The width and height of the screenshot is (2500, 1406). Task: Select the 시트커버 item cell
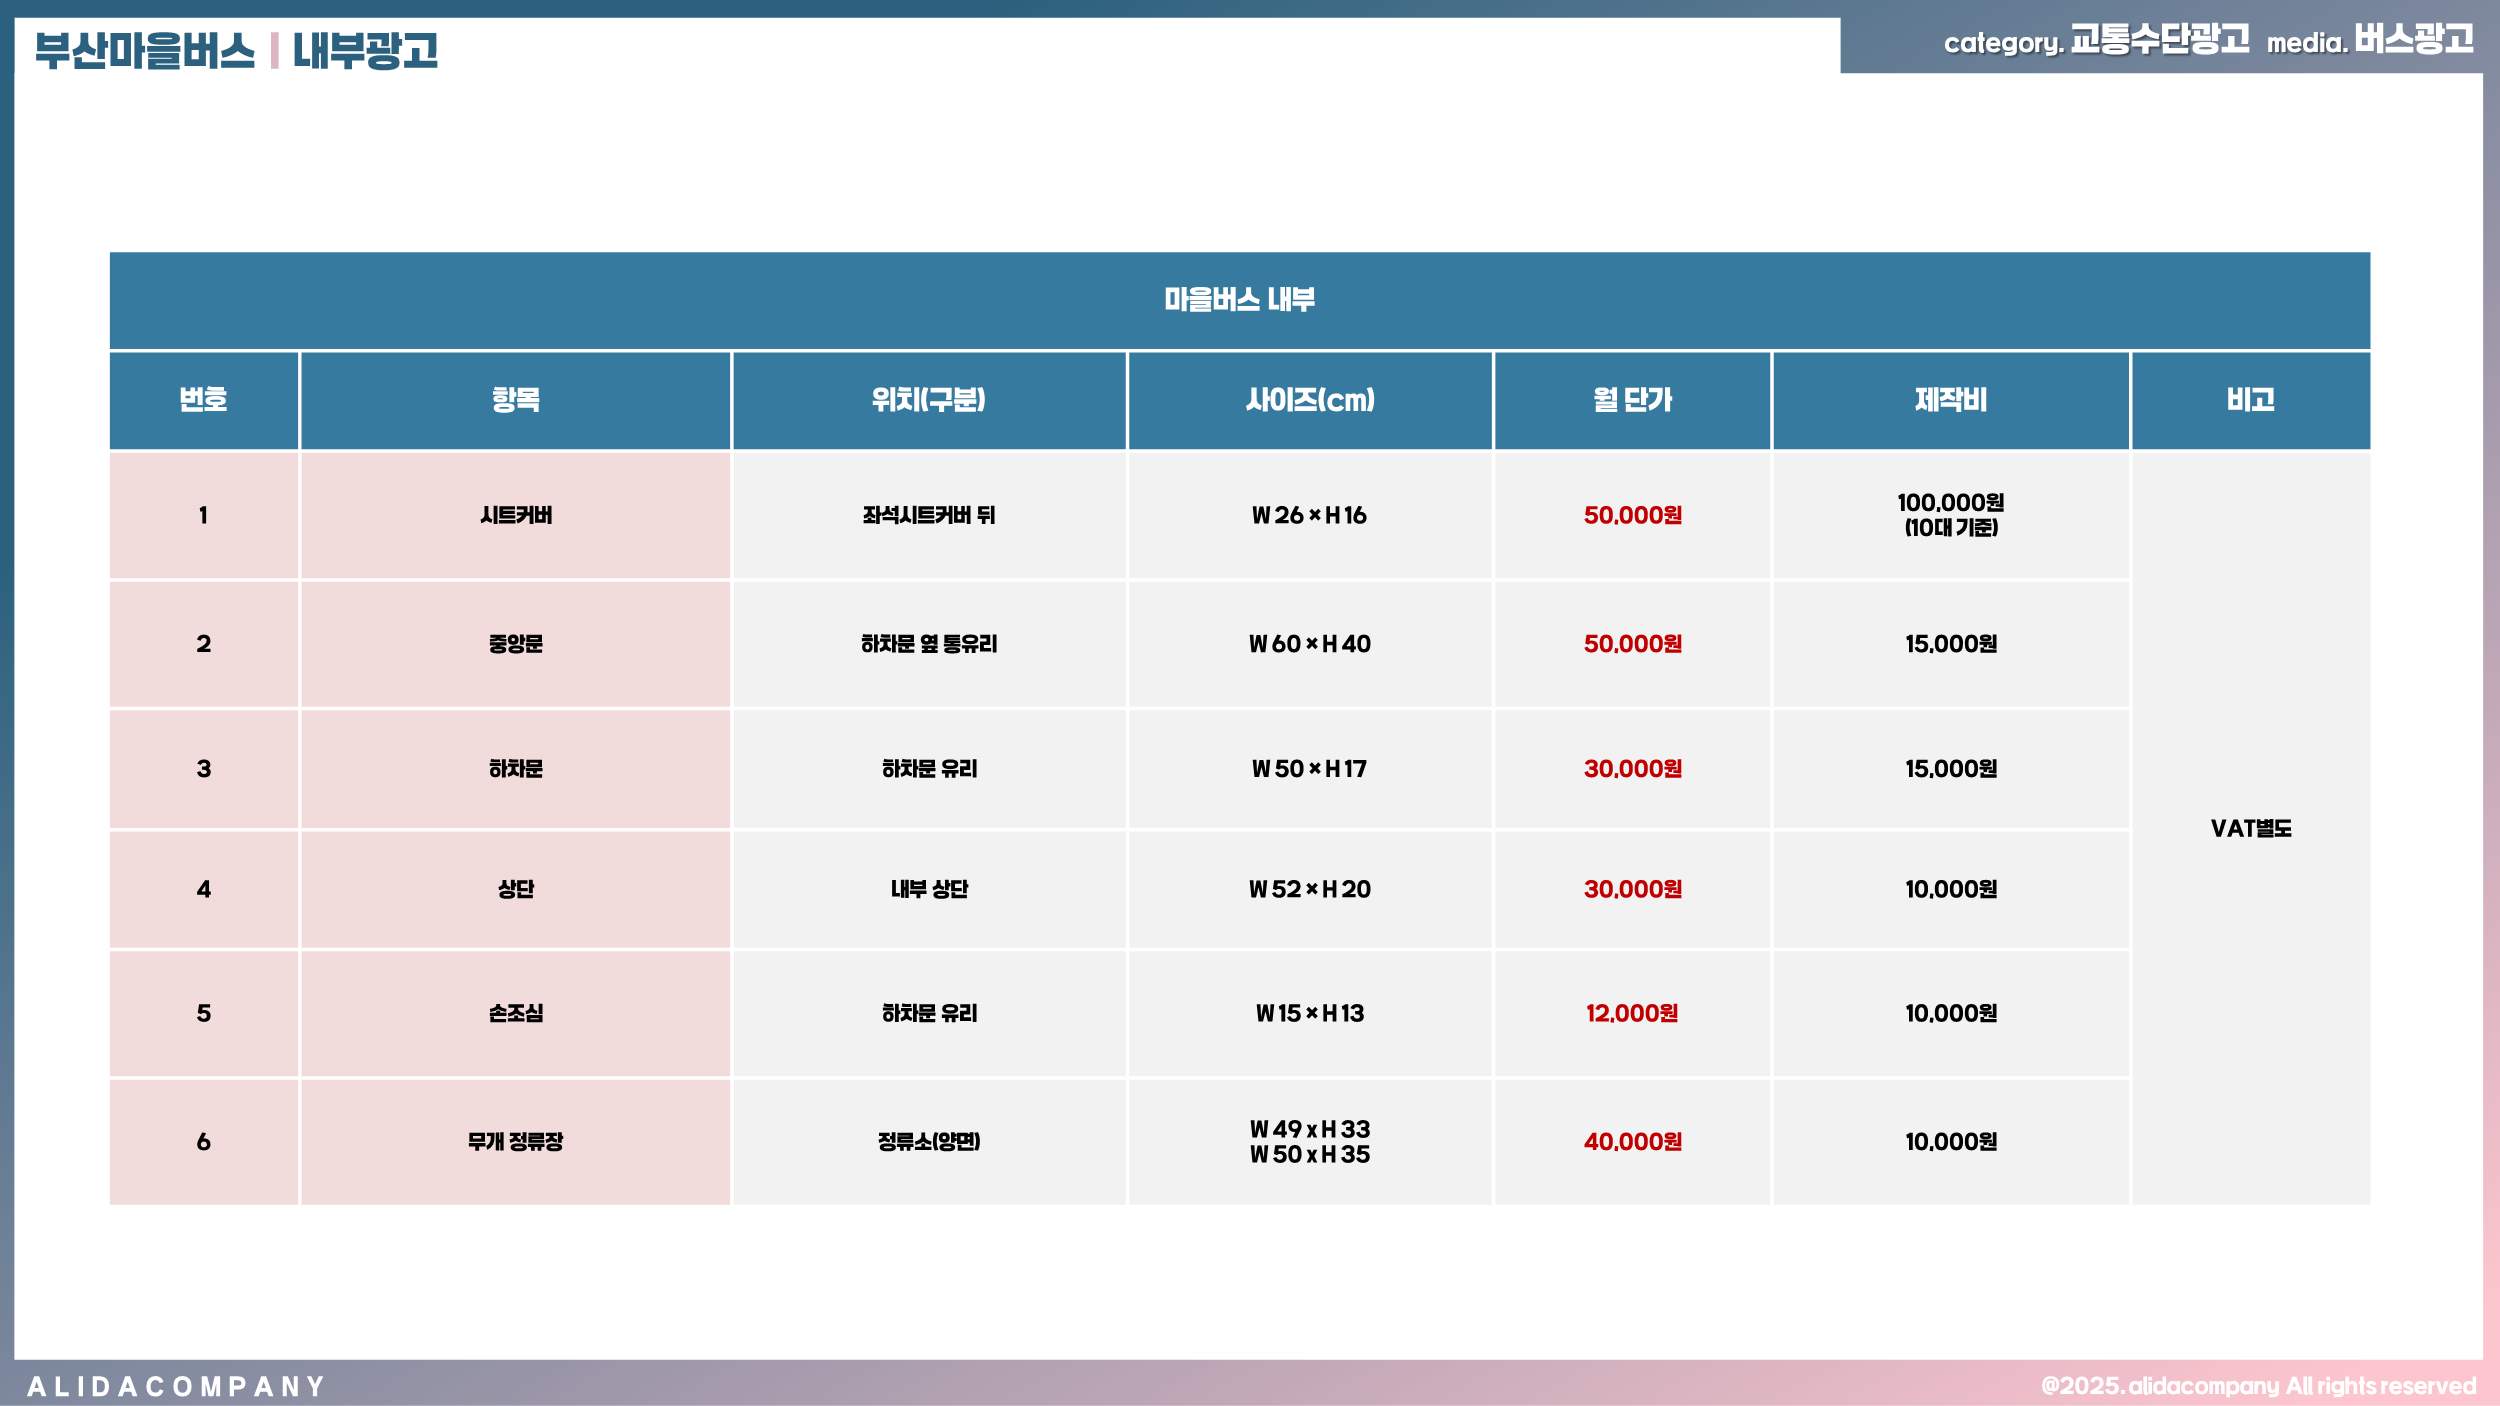coord(515,515)
